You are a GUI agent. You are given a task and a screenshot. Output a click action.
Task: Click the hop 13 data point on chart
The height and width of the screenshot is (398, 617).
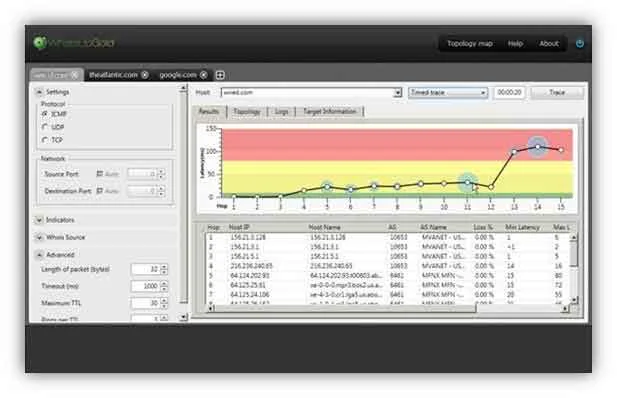click(514, 152)
